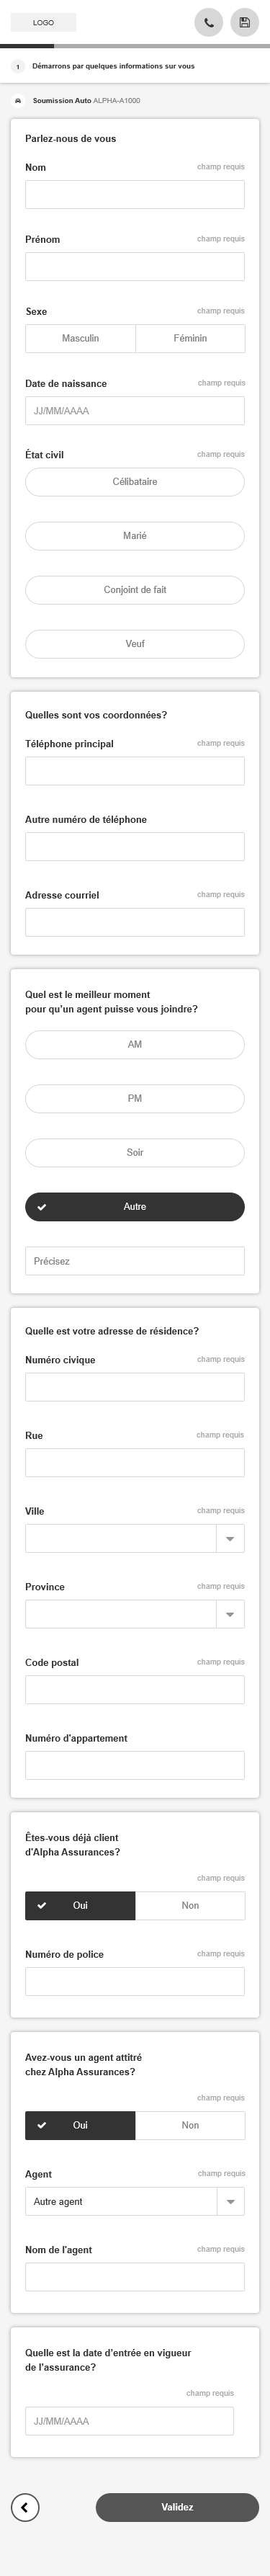Choose Célibataire as État civil
This screenshot has width=270, height=2576.
pyautogui.click(x=135, y=482)
